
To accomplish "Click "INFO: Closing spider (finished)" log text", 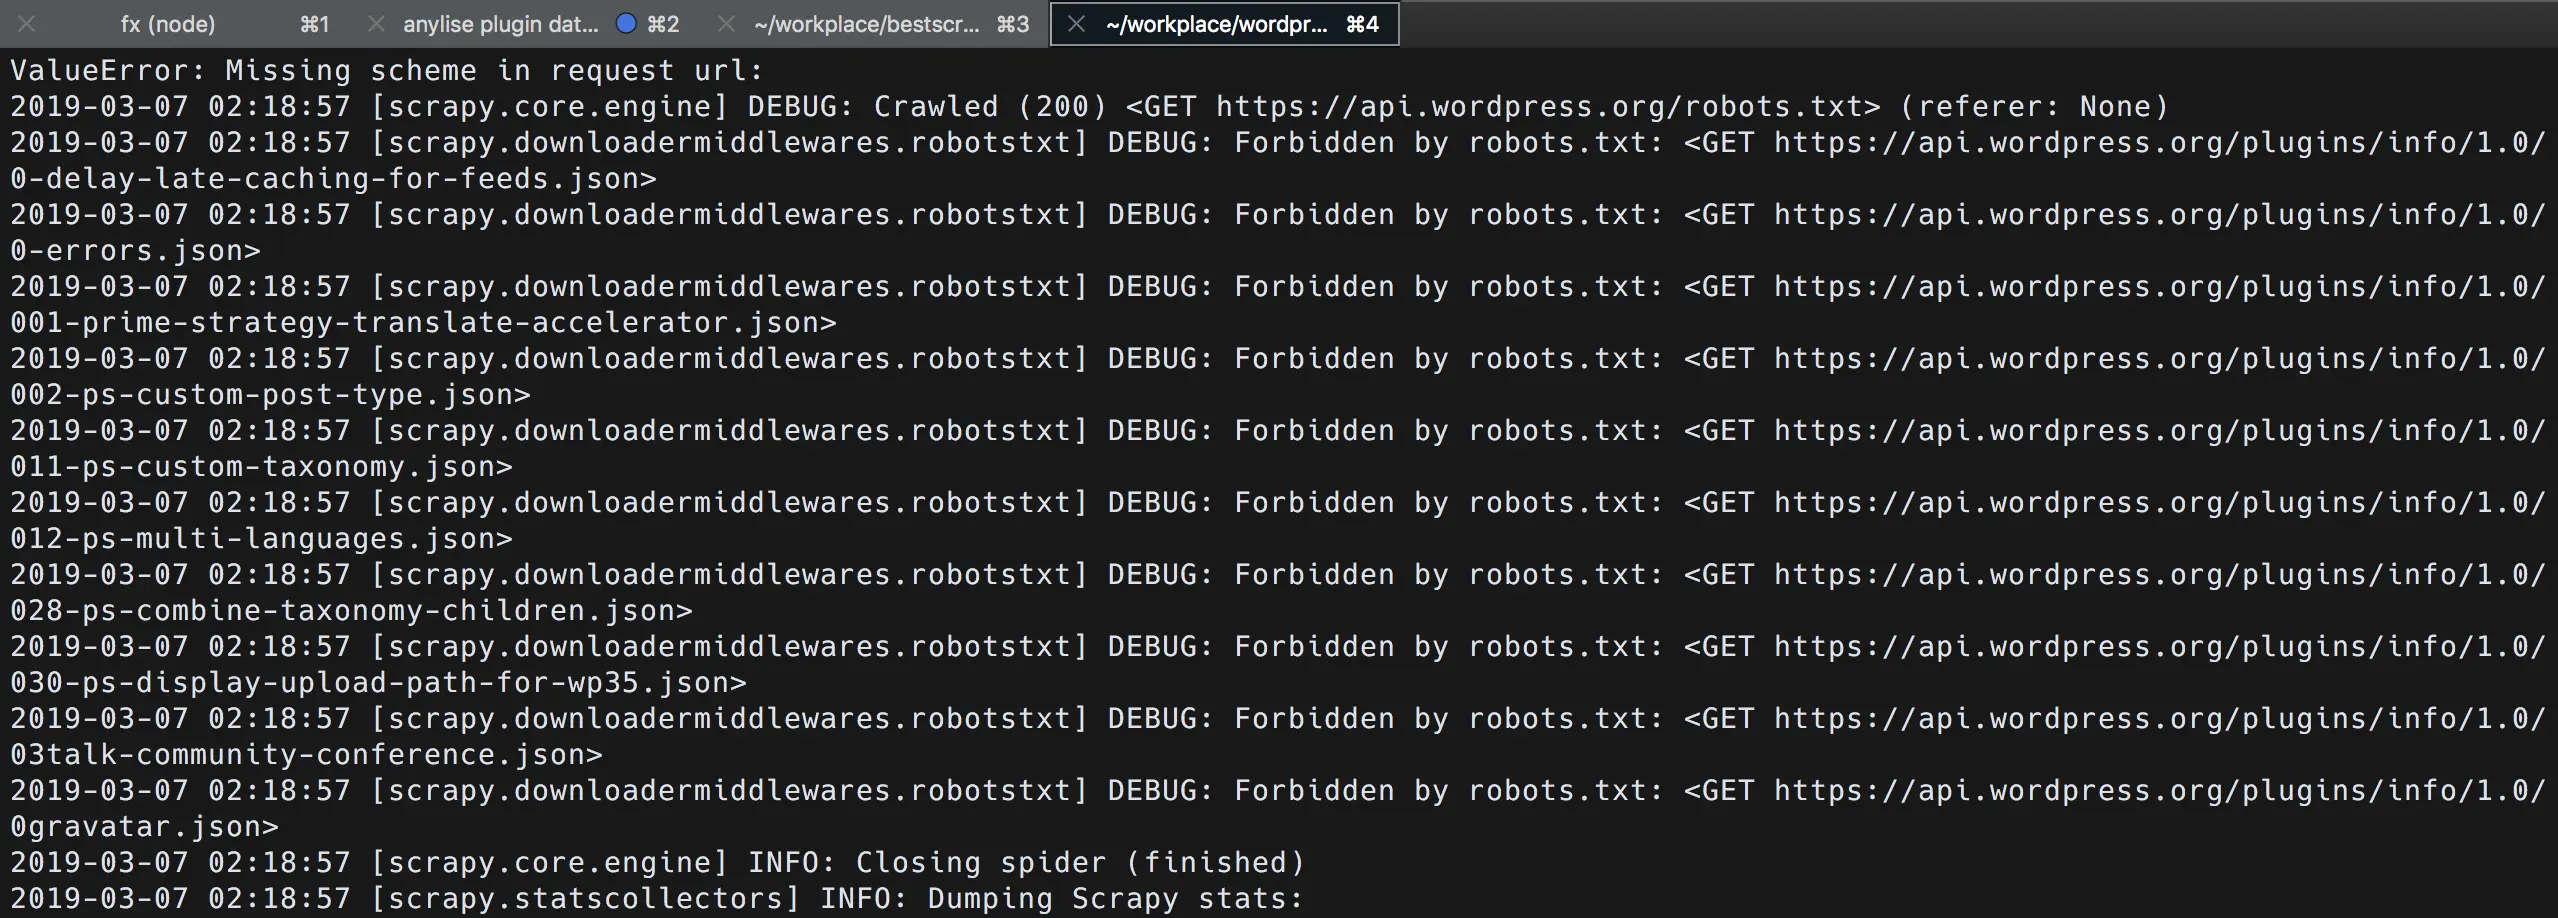I will pyautogui.click(x=1027, y=862).
